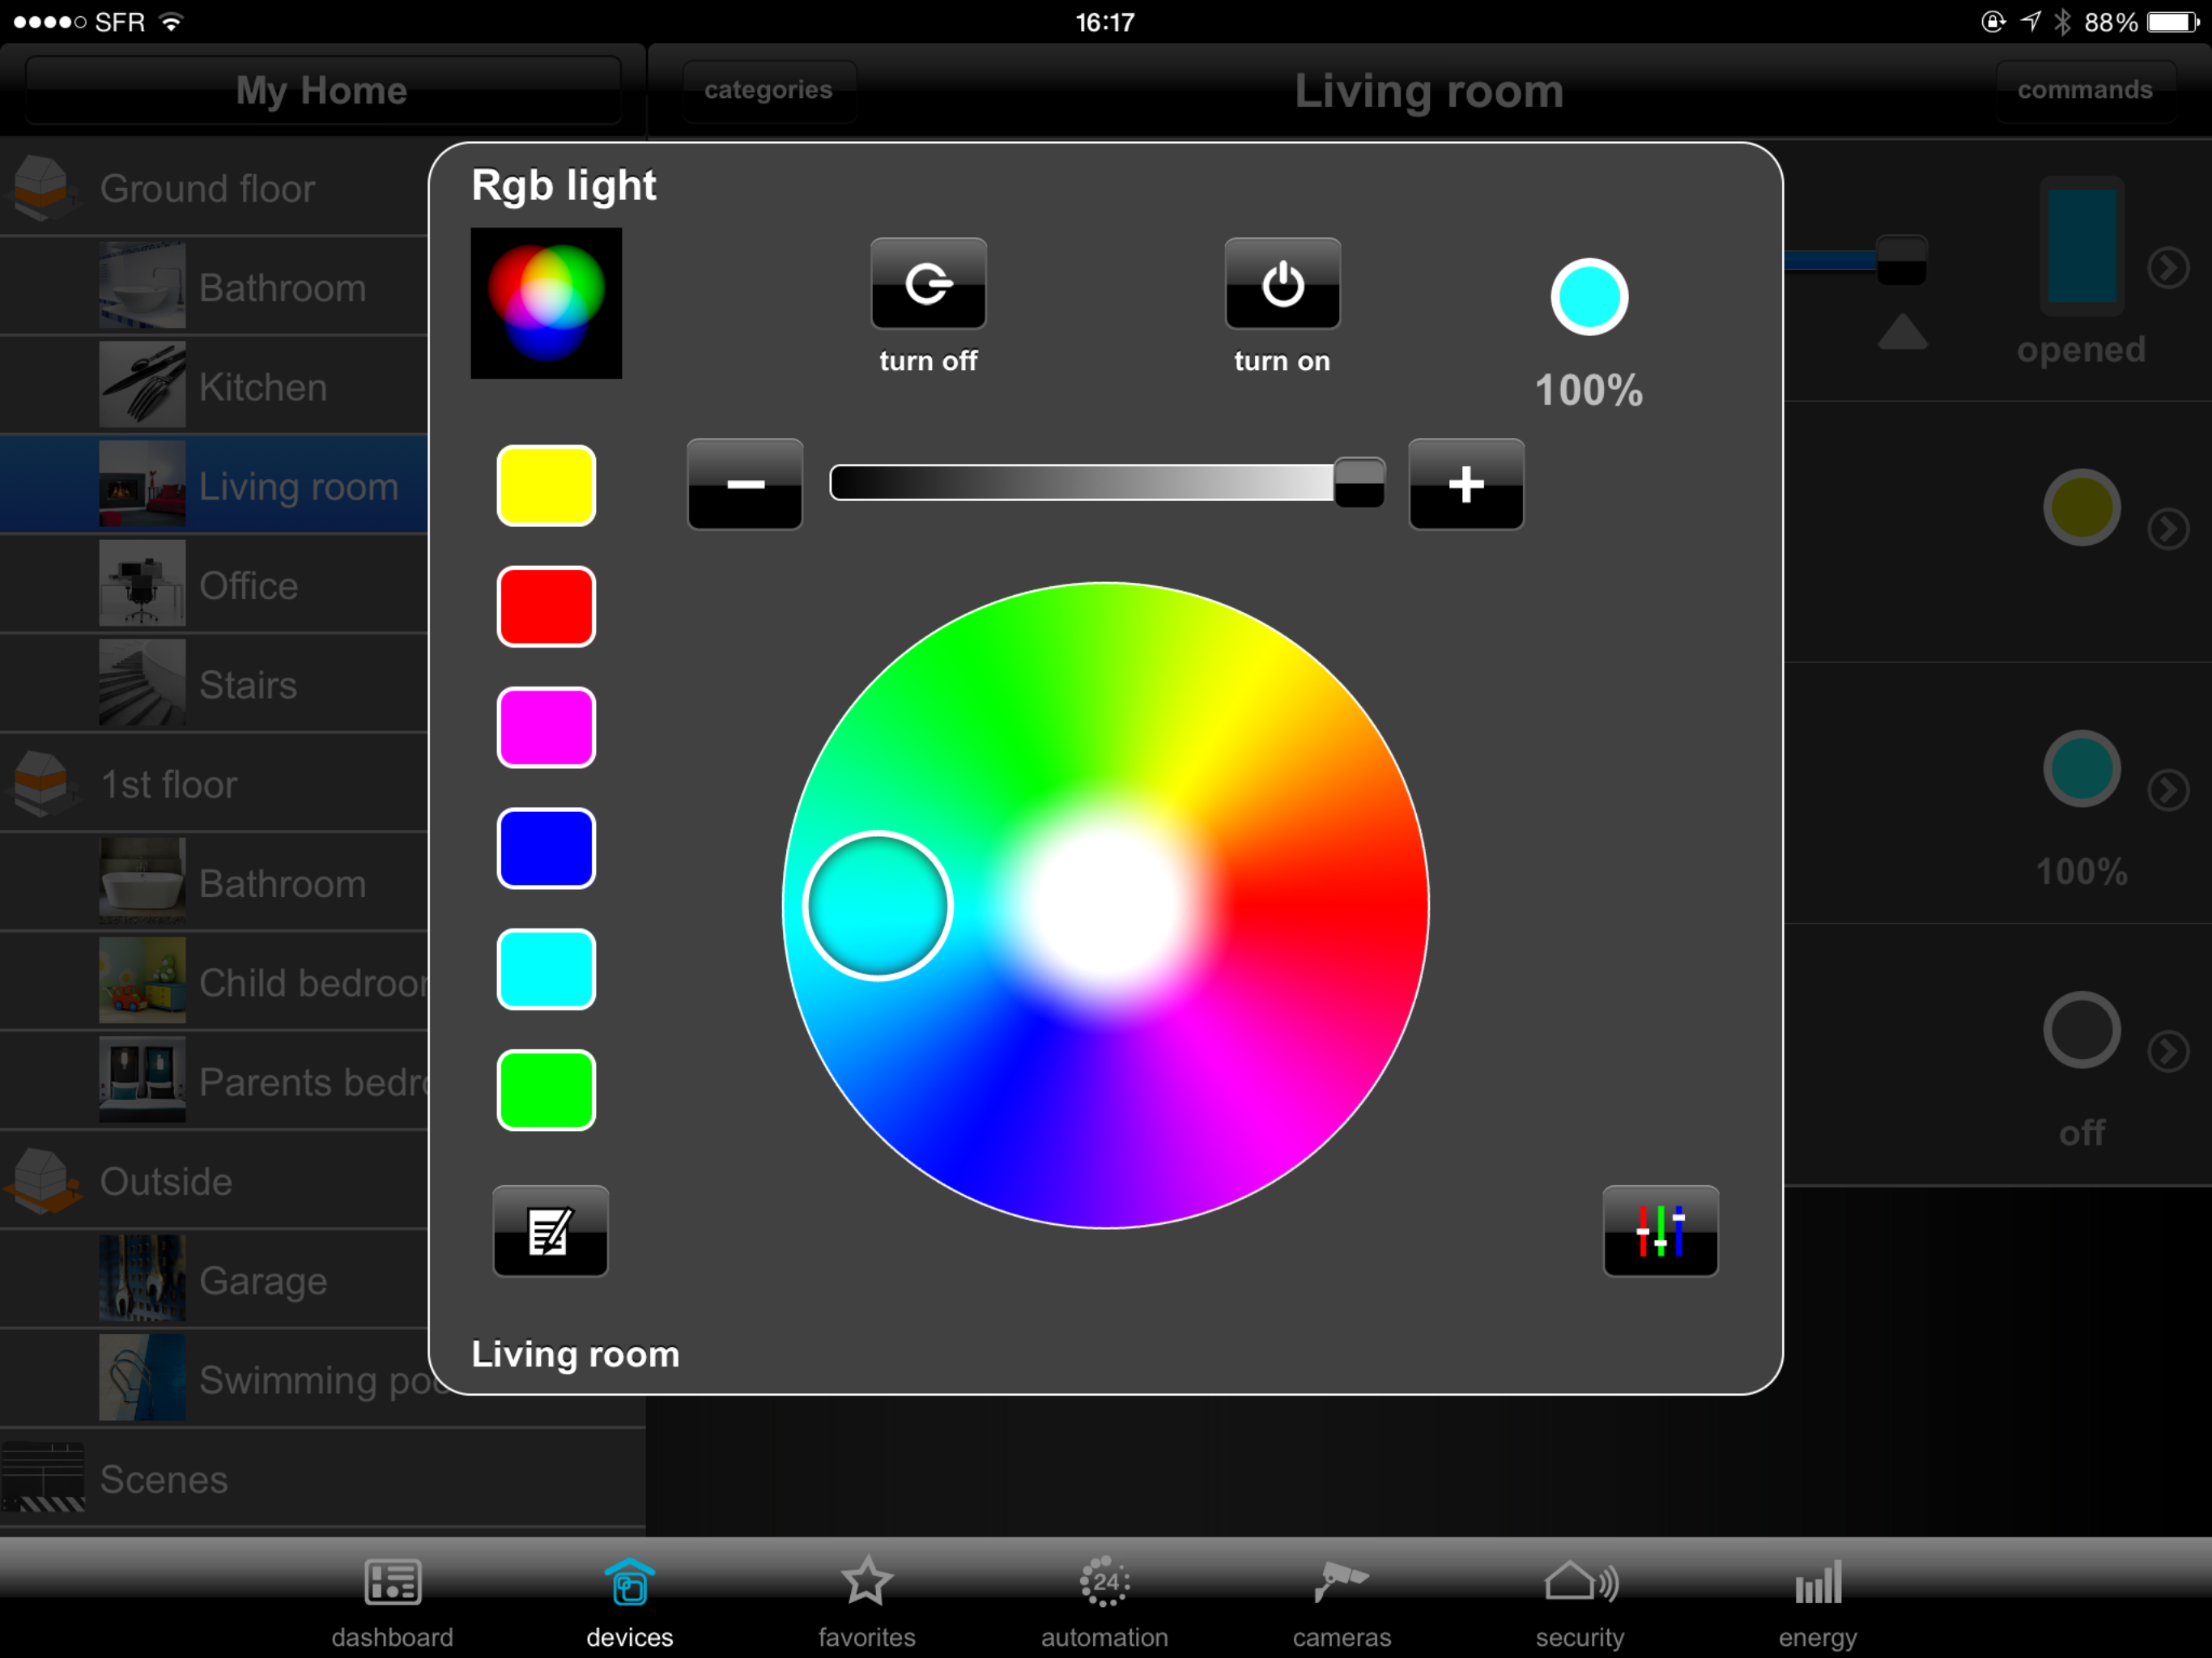Toggle the teal 100% light indicator
The image size is (2212, 1658).
pos(2081,769)
